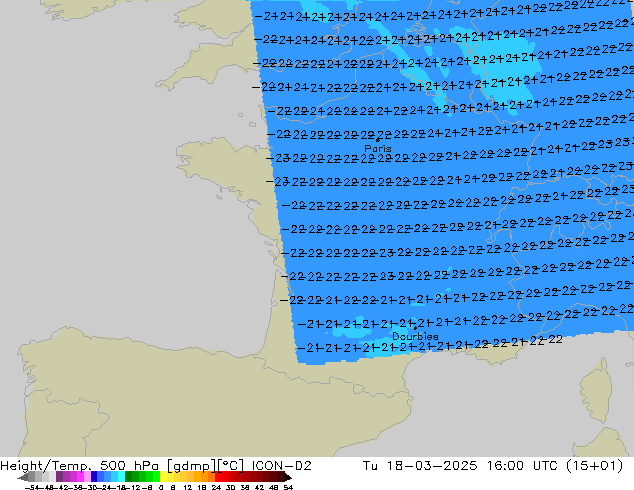Click the 'Height/Temp. 500 hPa' title text
Screen dimensions: 634x490
pos(81,466)
